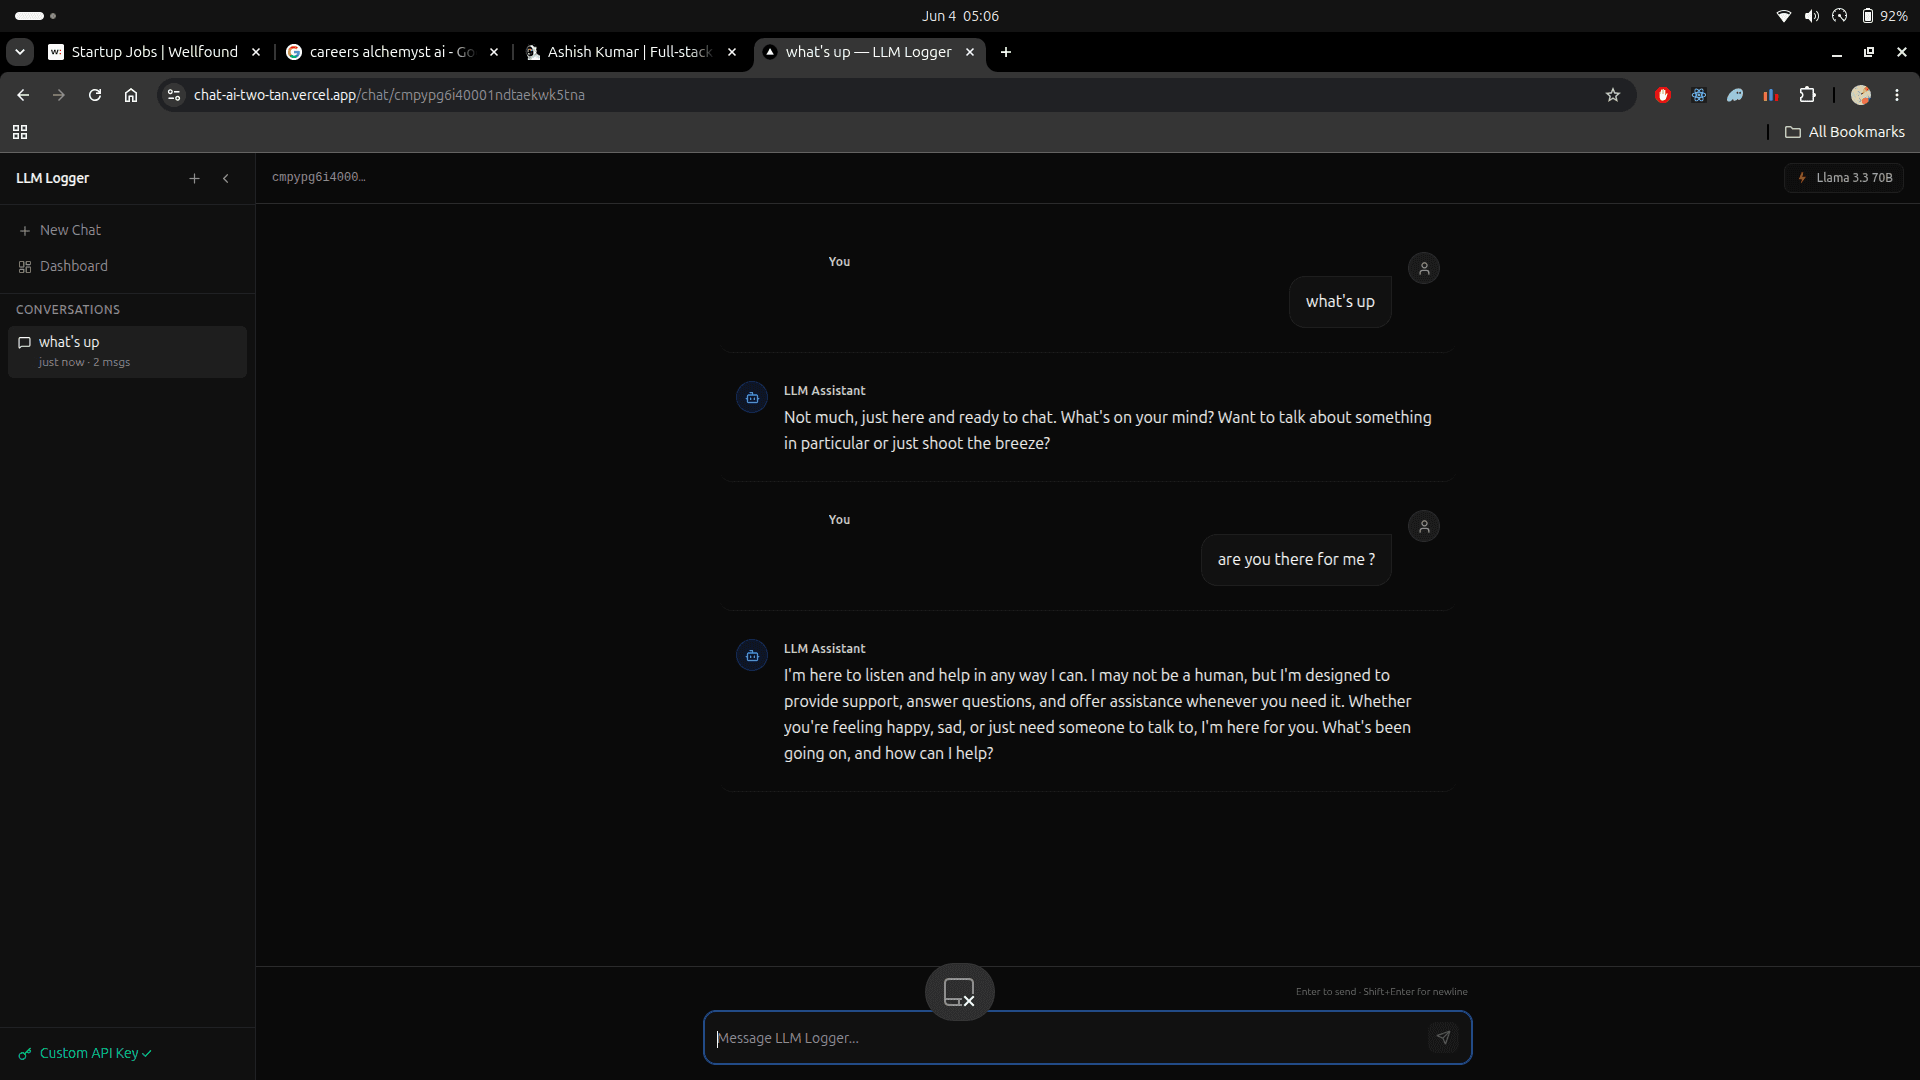
Task: Click the Activities workspace indicator
Action: click(36, 16)
